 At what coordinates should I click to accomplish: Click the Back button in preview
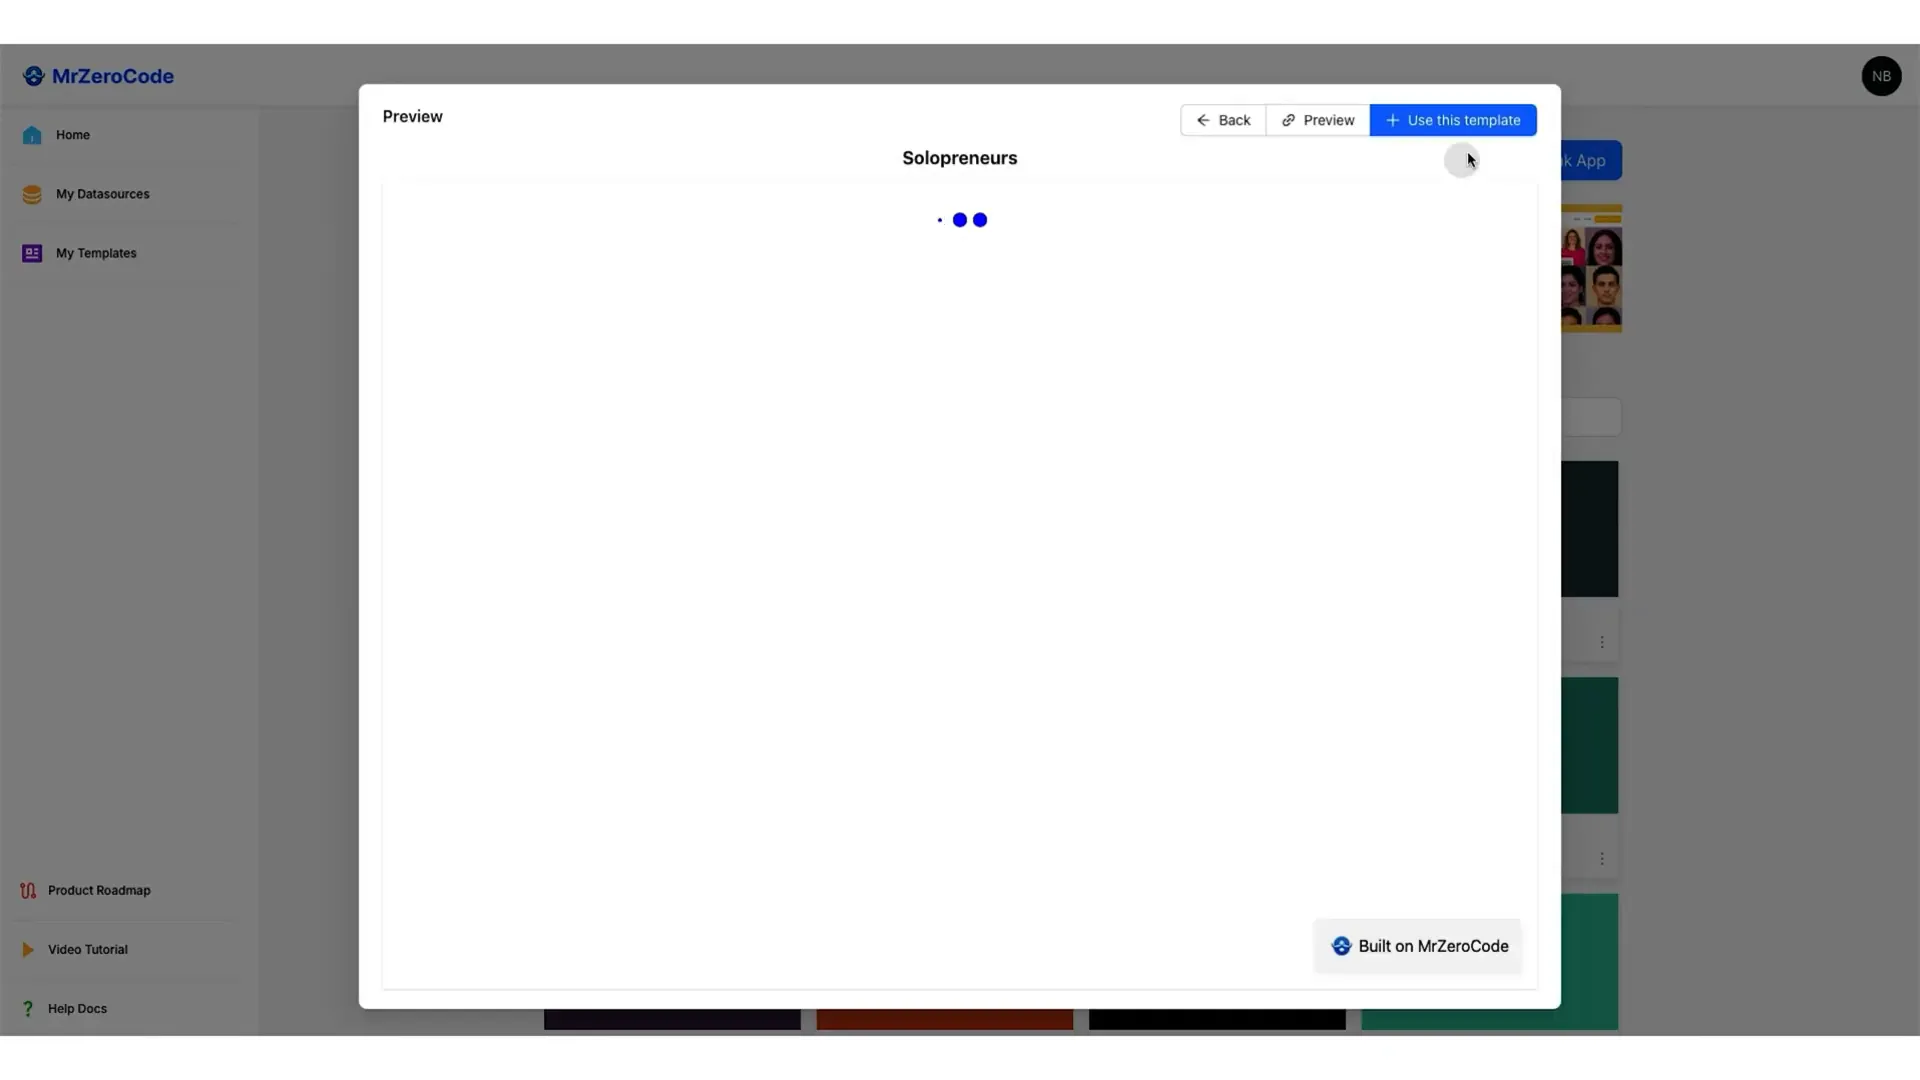coord(1222,120)
